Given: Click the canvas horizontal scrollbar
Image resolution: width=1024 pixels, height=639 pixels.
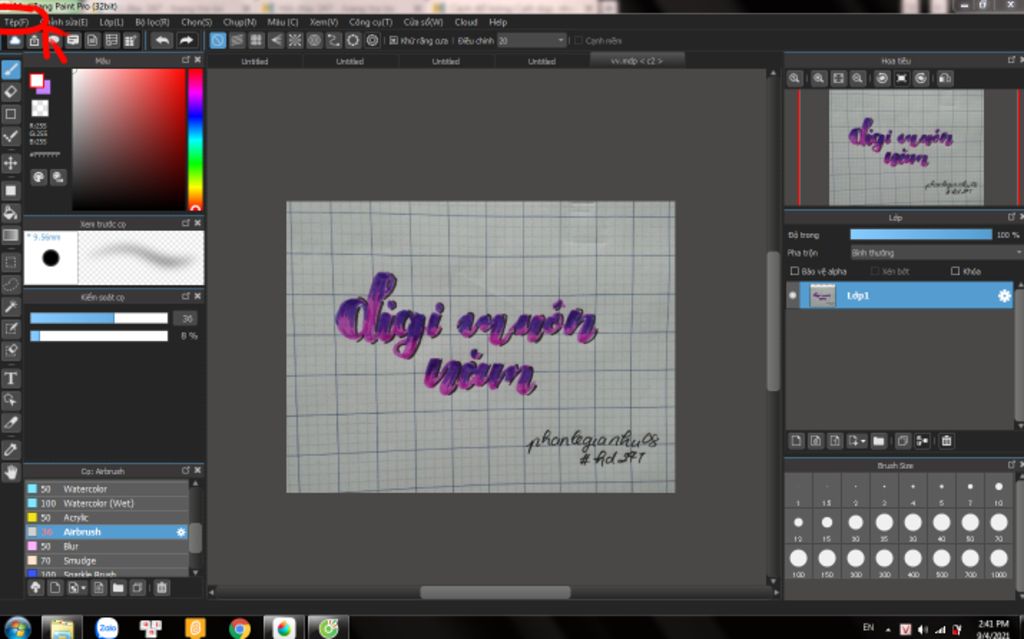Looking at the screenshot, I should 495,592.
